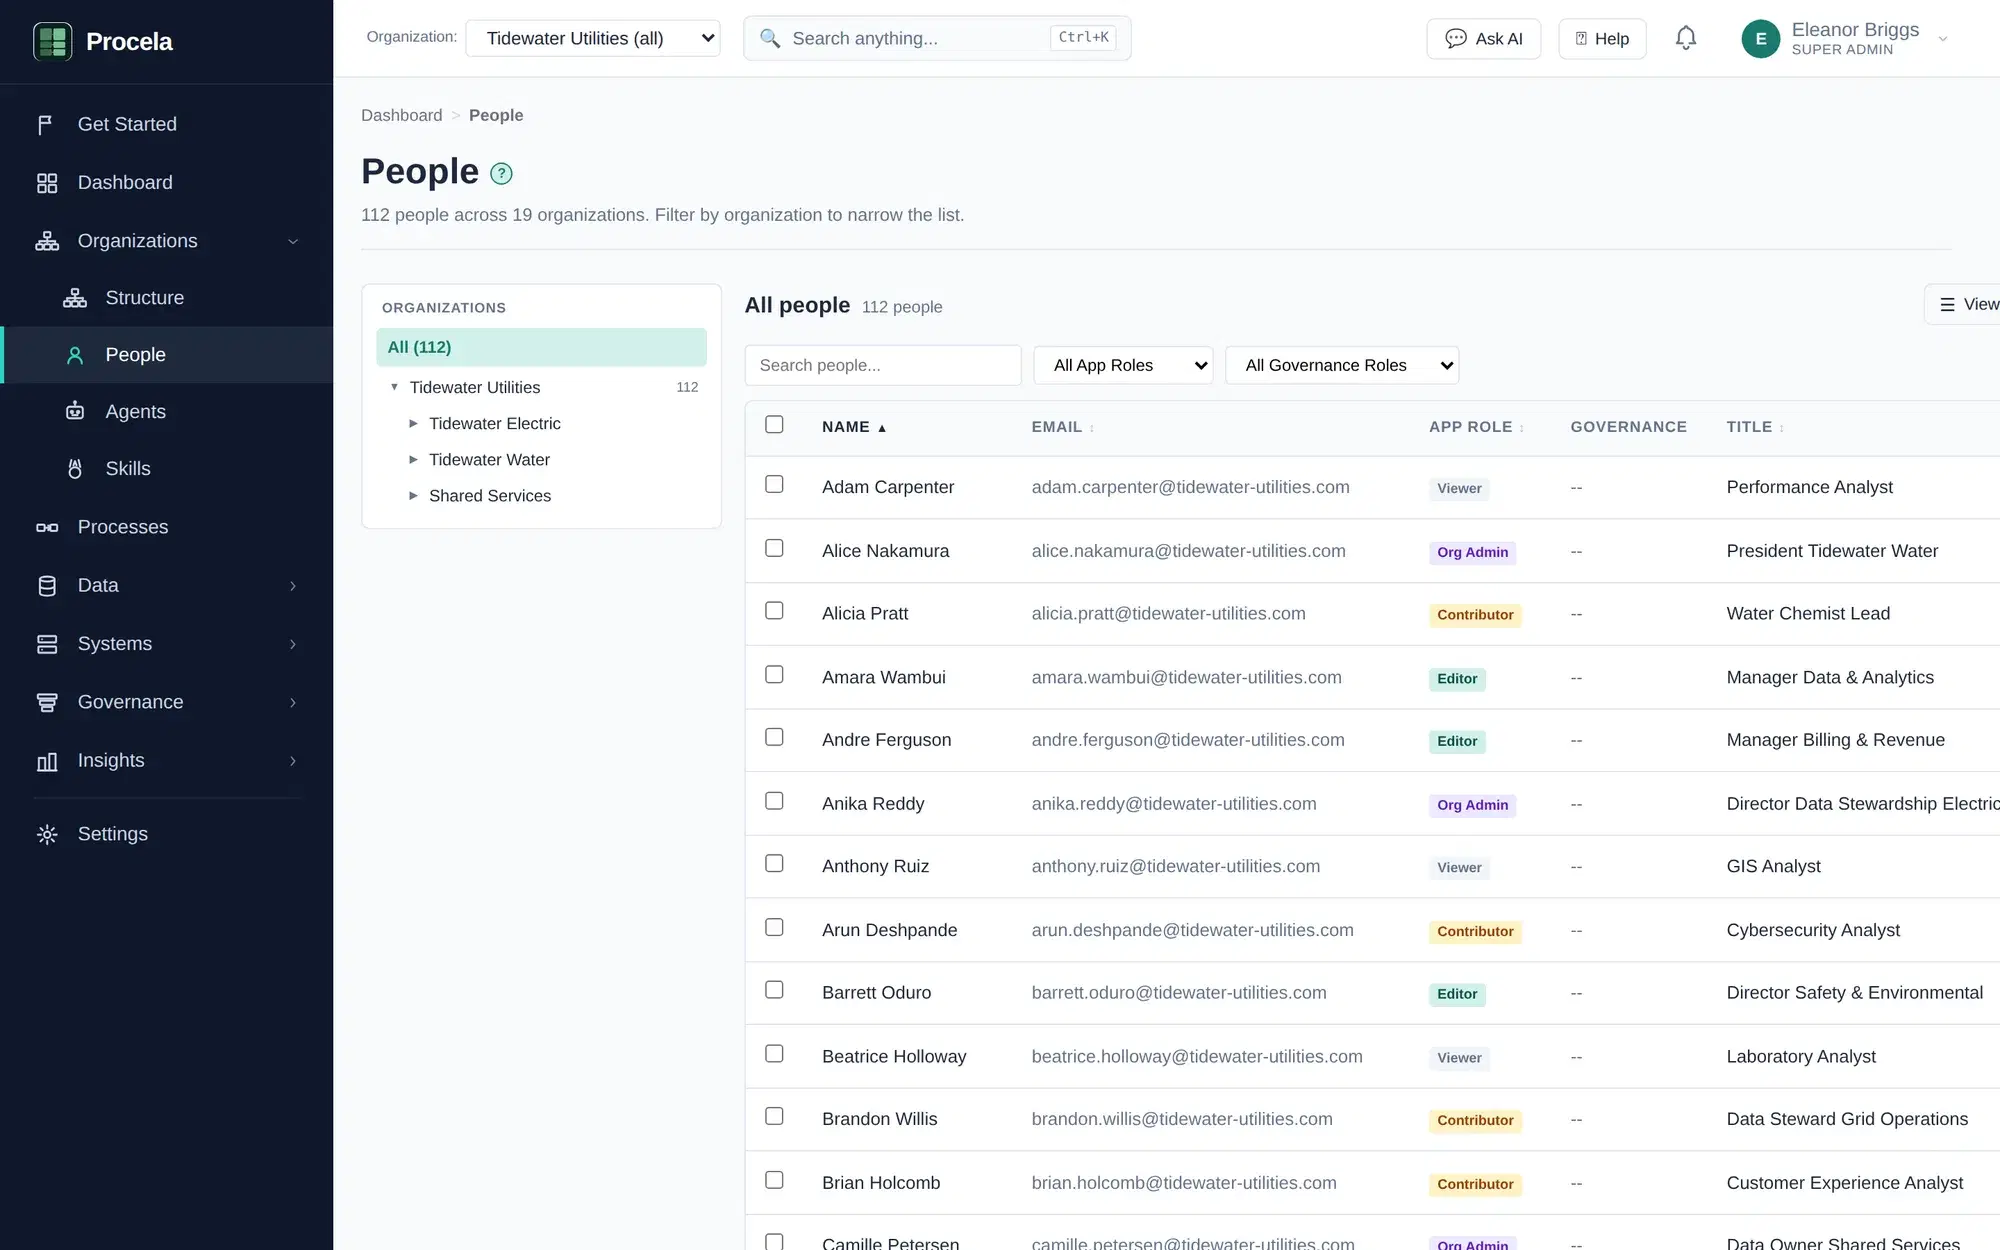Select the Anthony Ruiz row checkbox

coord(774,863)
